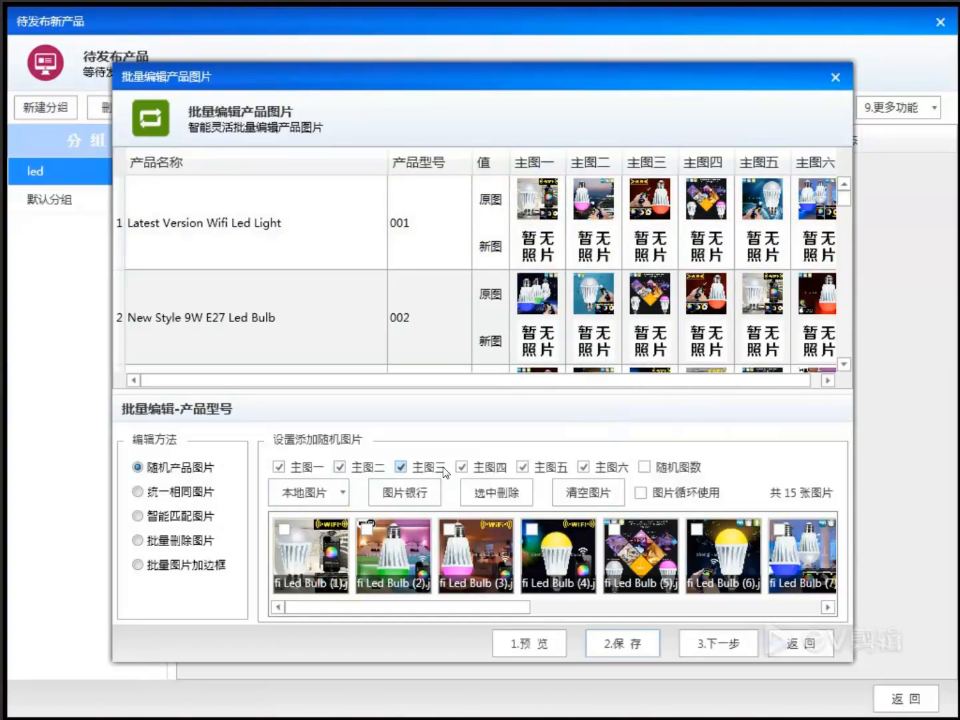The height and width of the screenshot is (720, 960).
Task: Select 随机产品图片 radio option
Action: point(174,467)
